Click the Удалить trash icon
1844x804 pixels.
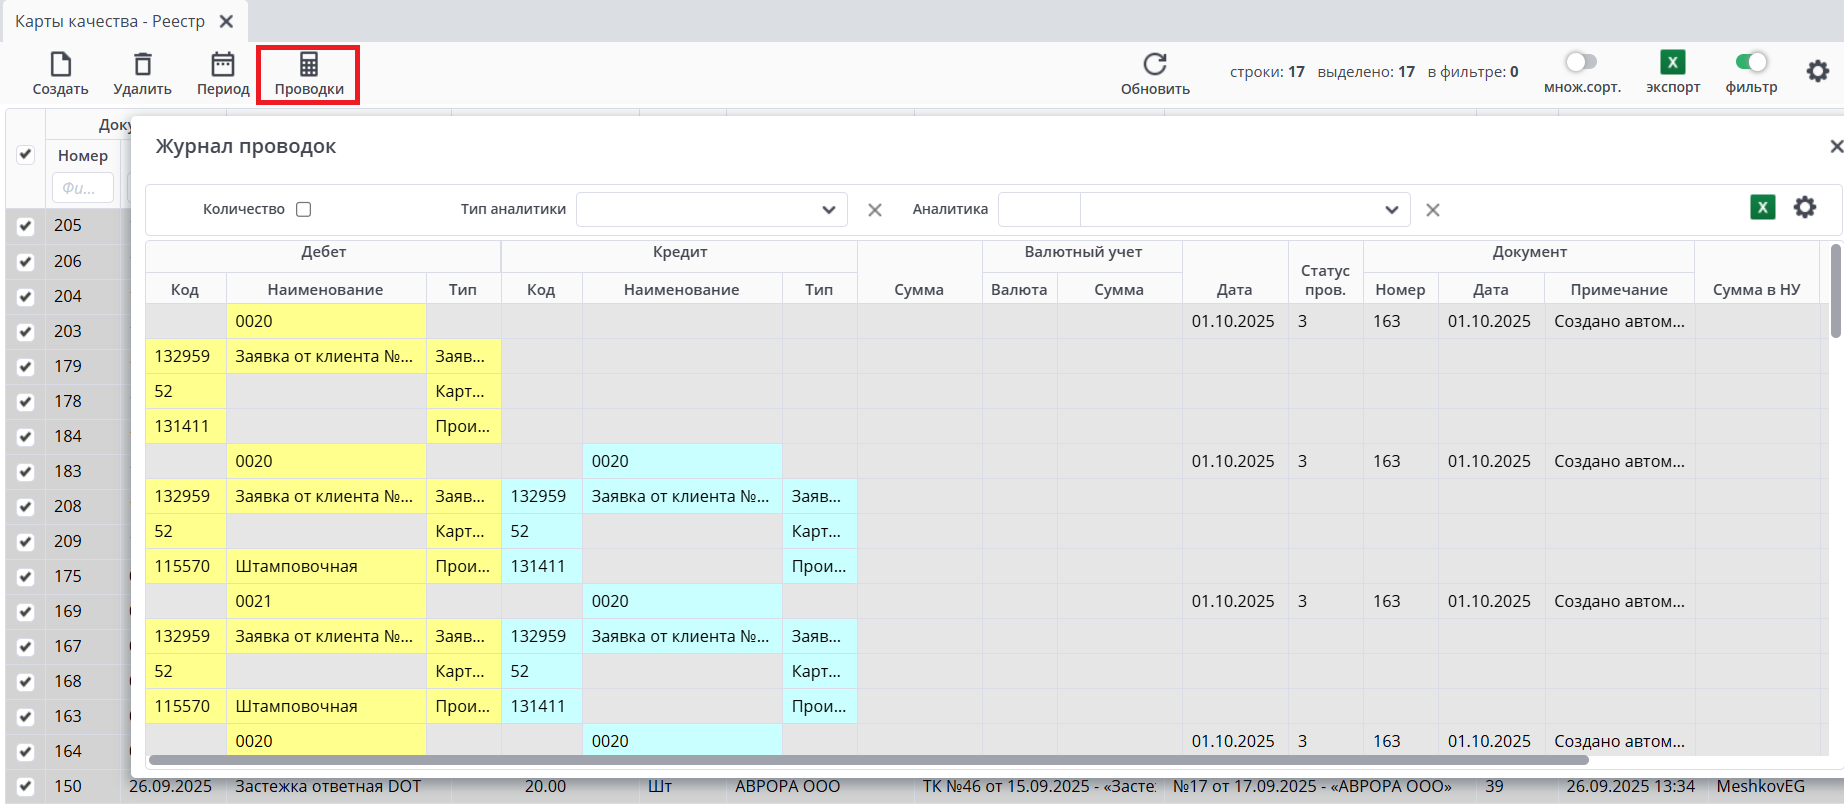143,65
